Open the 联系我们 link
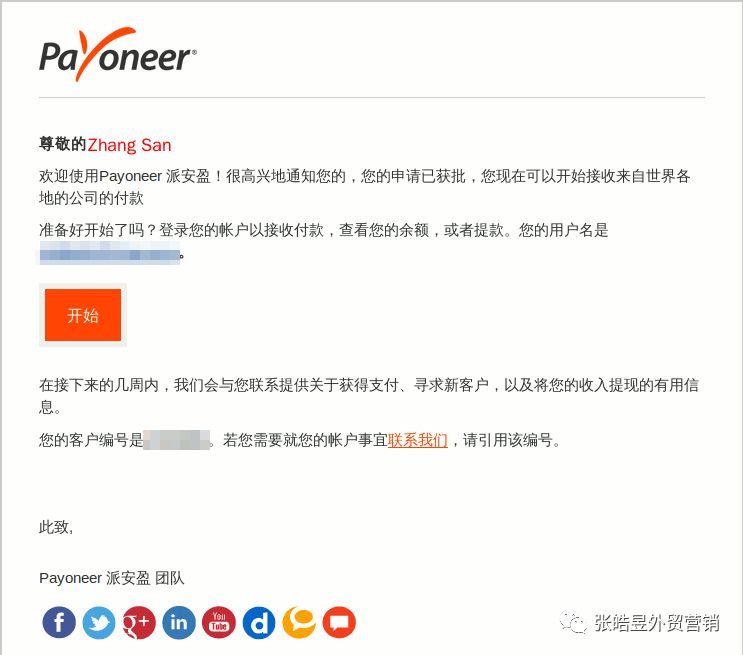Image resolution: width=743 pixels, height=655 pixels. [417, 440]
